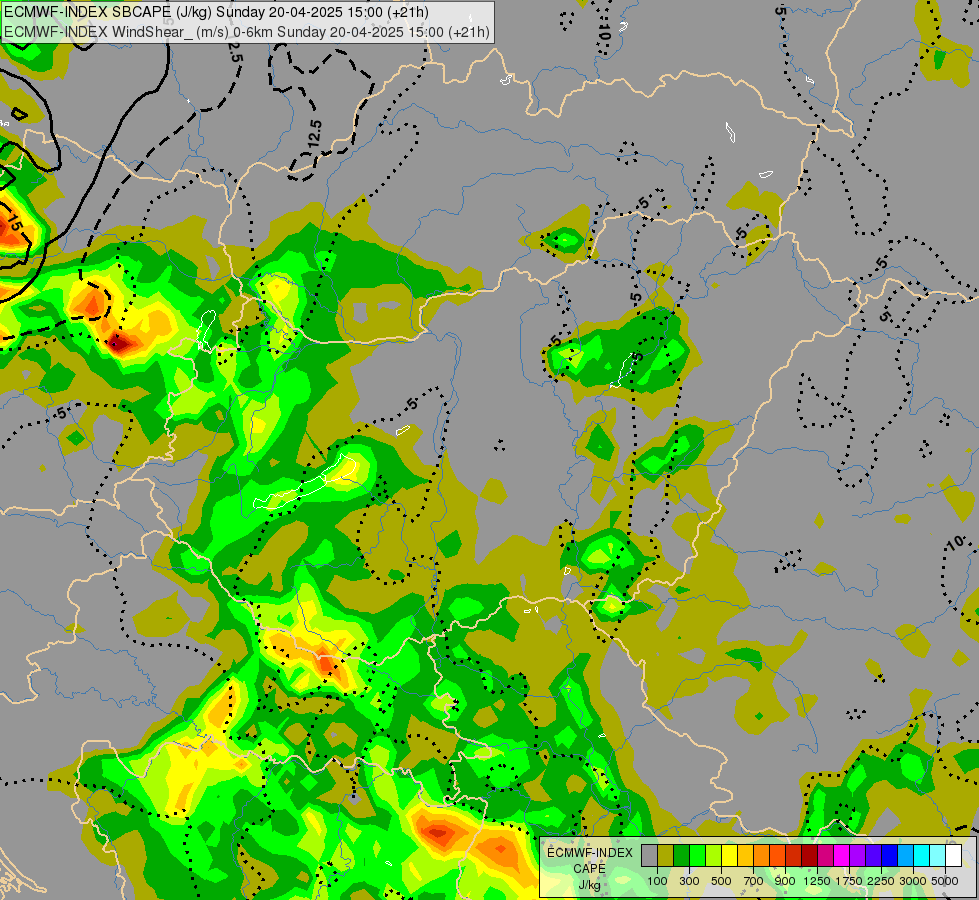This screenshot has width=979, height=900.
Task: Click the '300' legend scale label
Action: [x=689, y=881]
